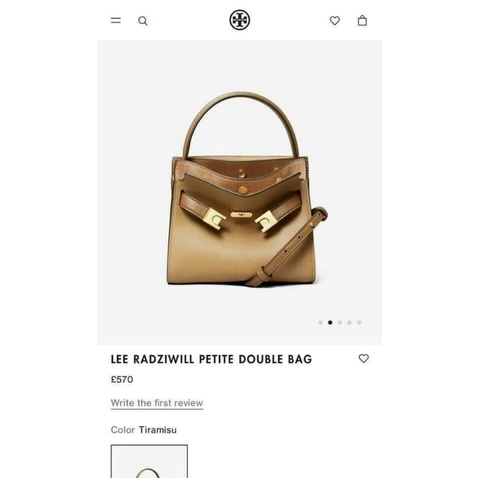Tap the main handbag product image
This screenshot has width=478, height=478.
(239, 193)
